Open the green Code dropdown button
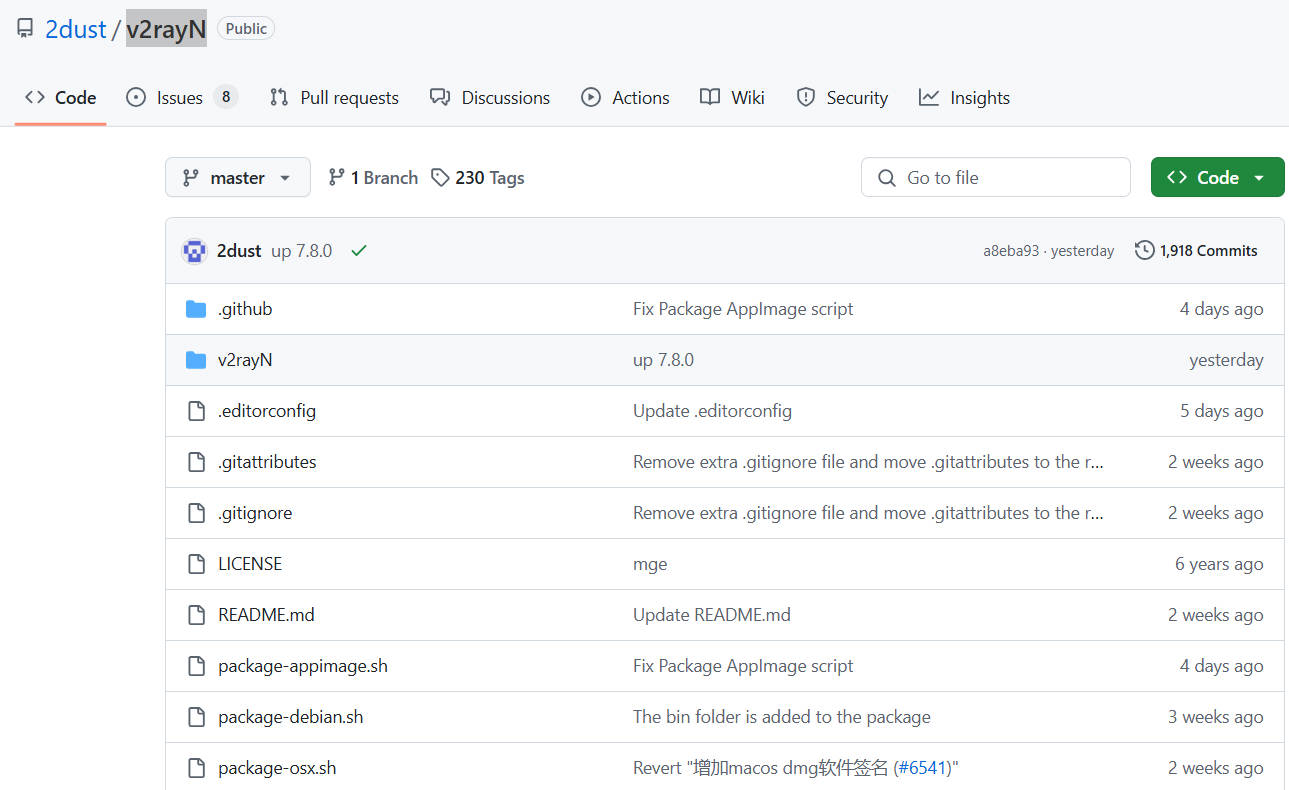Screen dimensions: 1289x790 pyautogui.click(x=1217, y=178)
